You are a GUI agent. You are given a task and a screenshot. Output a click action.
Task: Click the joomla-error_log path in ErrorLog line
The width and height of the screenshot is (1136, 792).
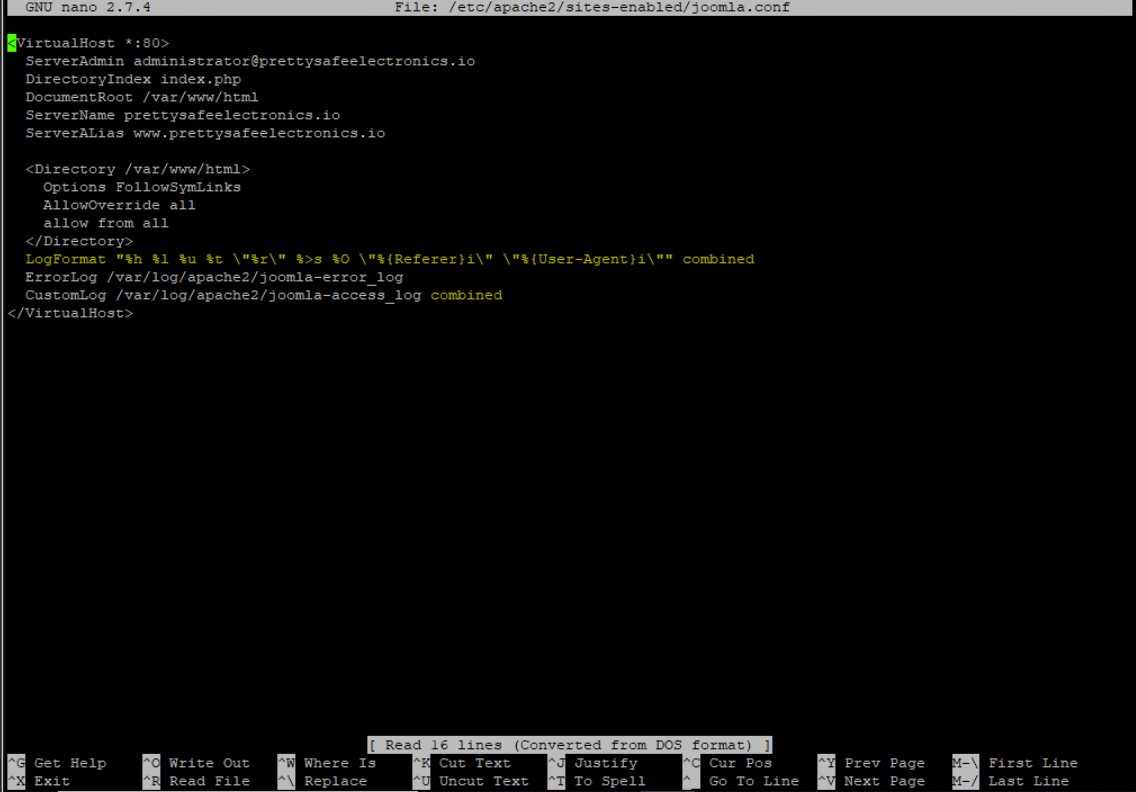pos(255,277)
